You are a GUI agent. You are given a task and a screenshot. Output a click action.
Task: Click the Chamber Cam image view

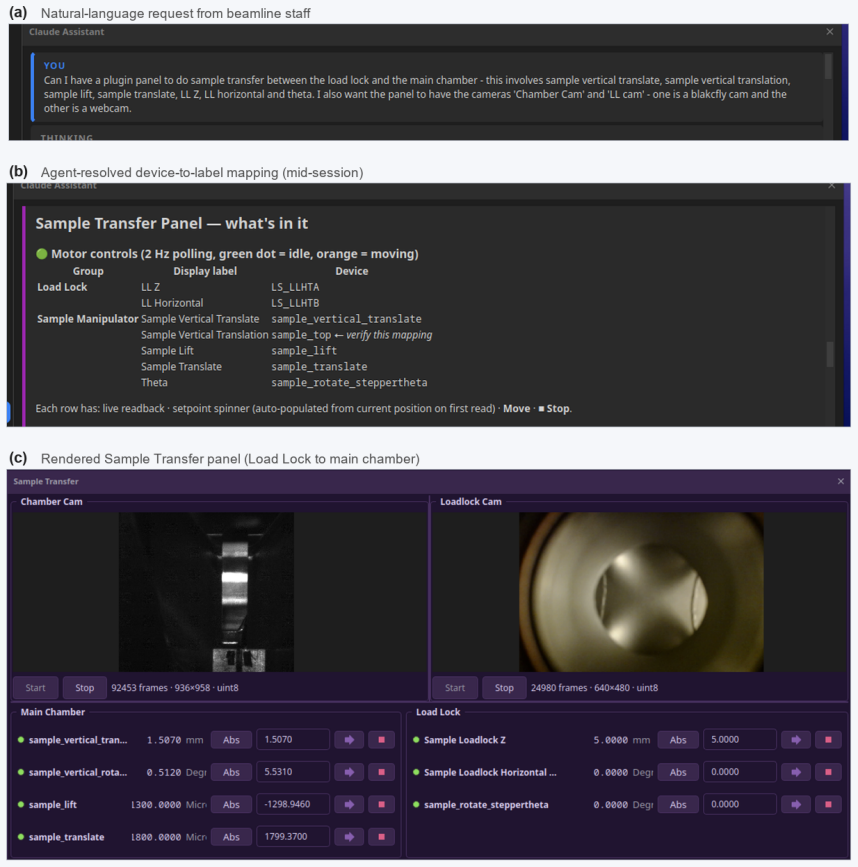coord(206,592)
